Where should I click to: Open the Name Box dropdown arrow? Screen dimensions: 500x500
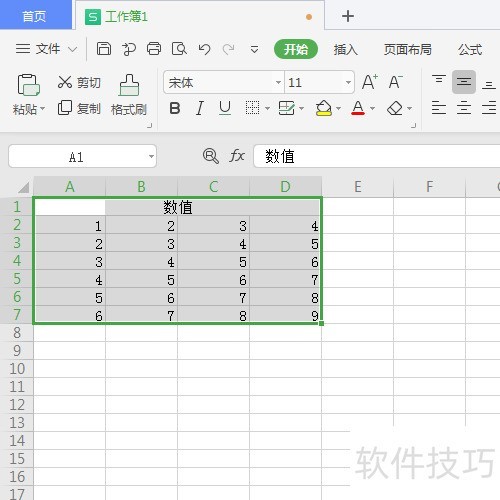click(x=151, y=156)
